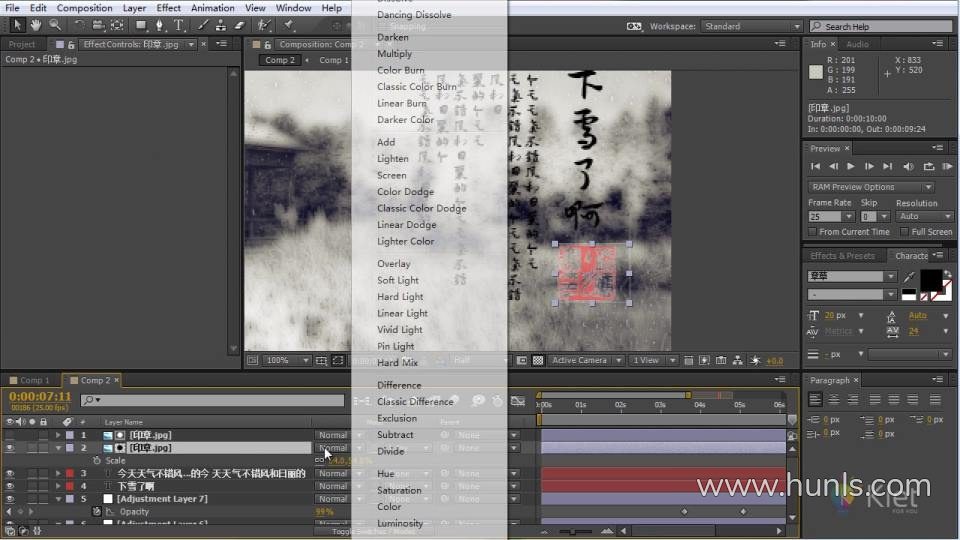960x540 pixels.
Task: Toggle Opacity stopwatch on Adjustment Layer 7
Action: tap(96, 511)
